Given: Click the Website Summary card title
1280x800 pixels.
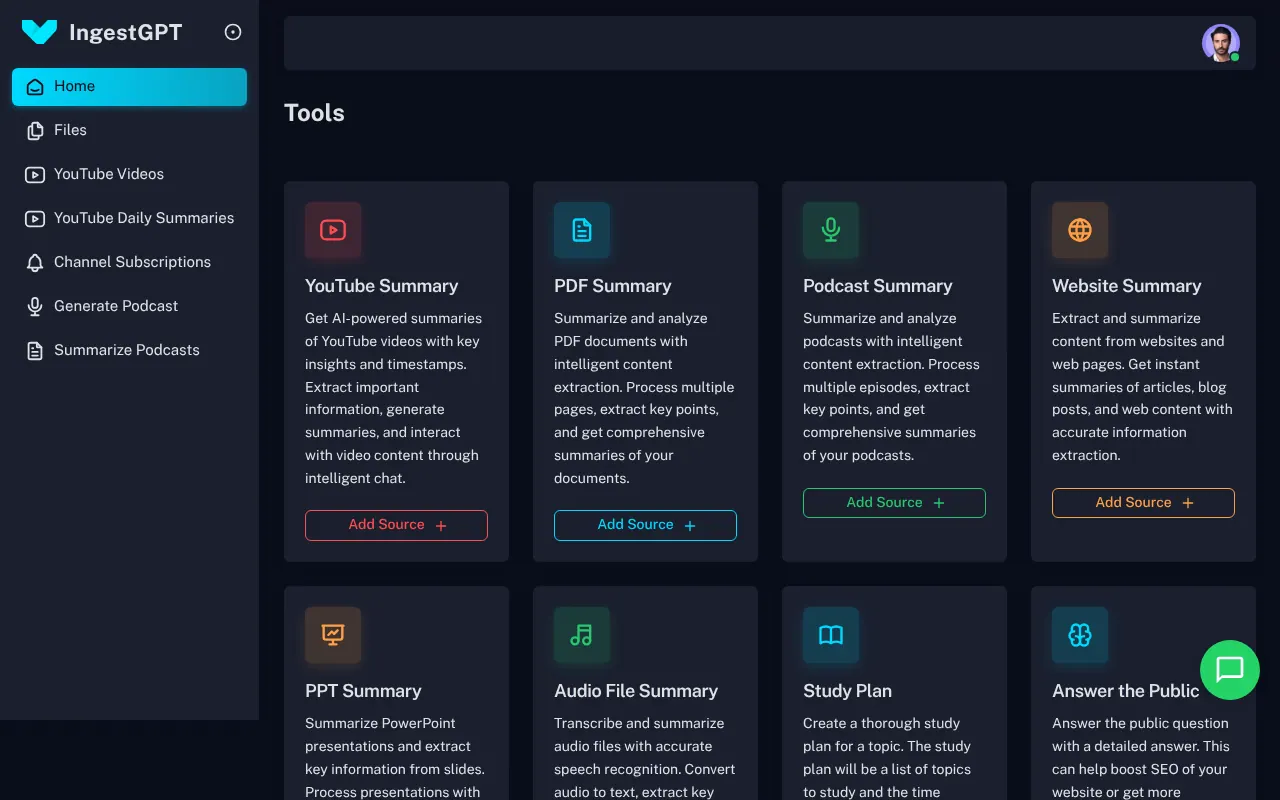Looking at the screenshot, I should pos(1126,286).
